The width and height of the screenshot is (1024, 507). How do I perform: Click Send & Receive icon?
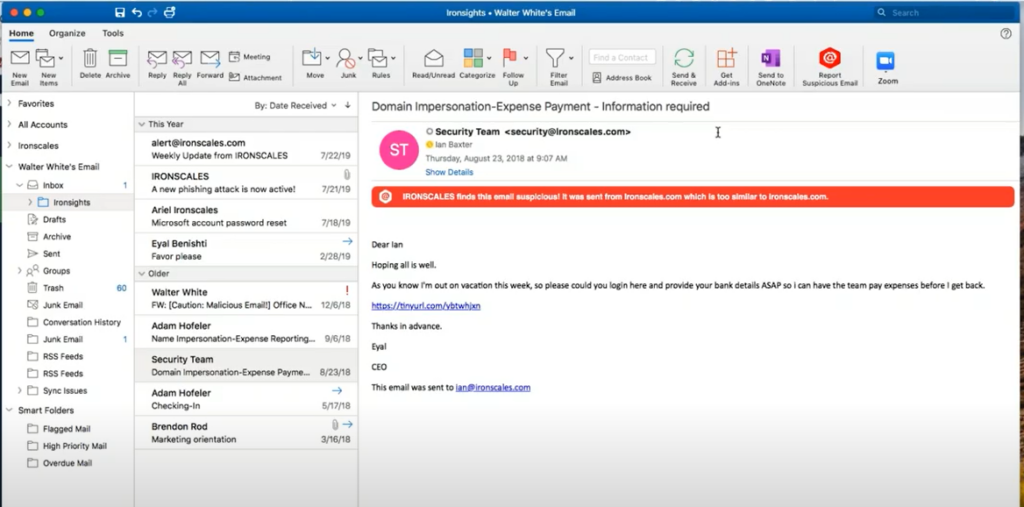tap(684, 58)
